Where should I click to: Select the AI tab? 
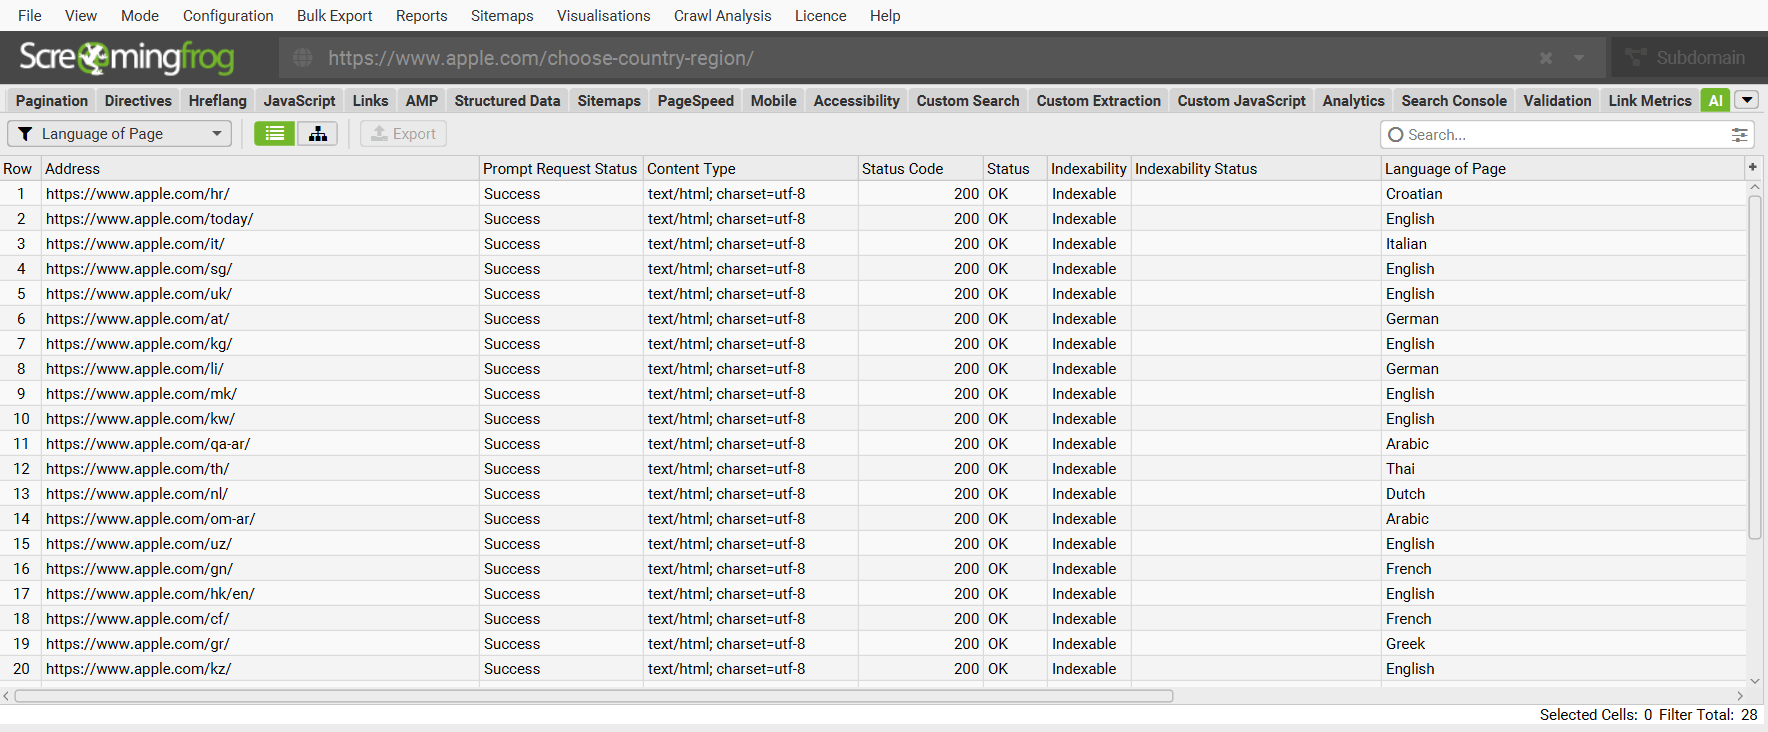click(1716, 101)
